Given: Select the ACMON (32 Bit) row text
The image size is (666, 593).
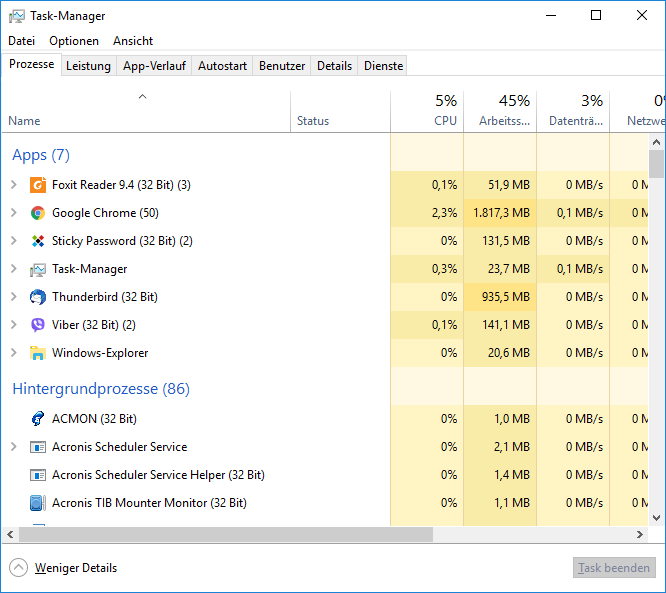Looking at the screenshot, I should [x=94, y=419].
